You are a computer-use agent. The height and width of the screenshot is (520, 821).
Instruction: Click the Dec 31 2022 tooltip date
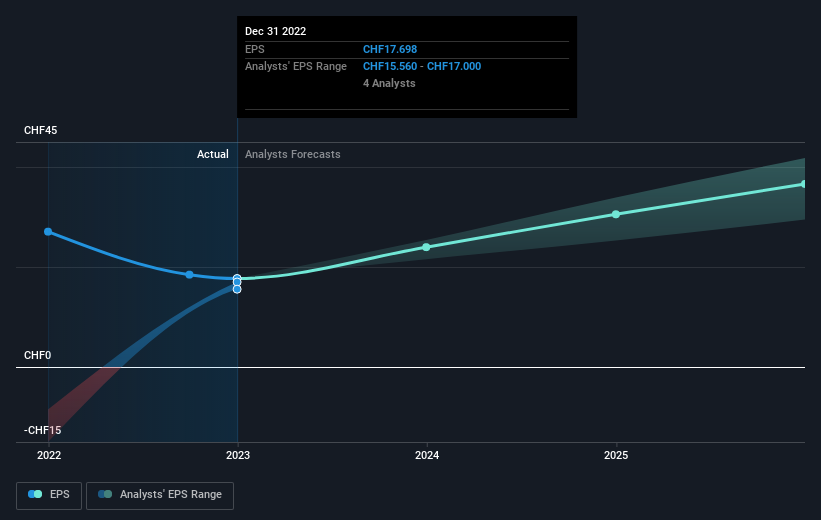[275, 31]
